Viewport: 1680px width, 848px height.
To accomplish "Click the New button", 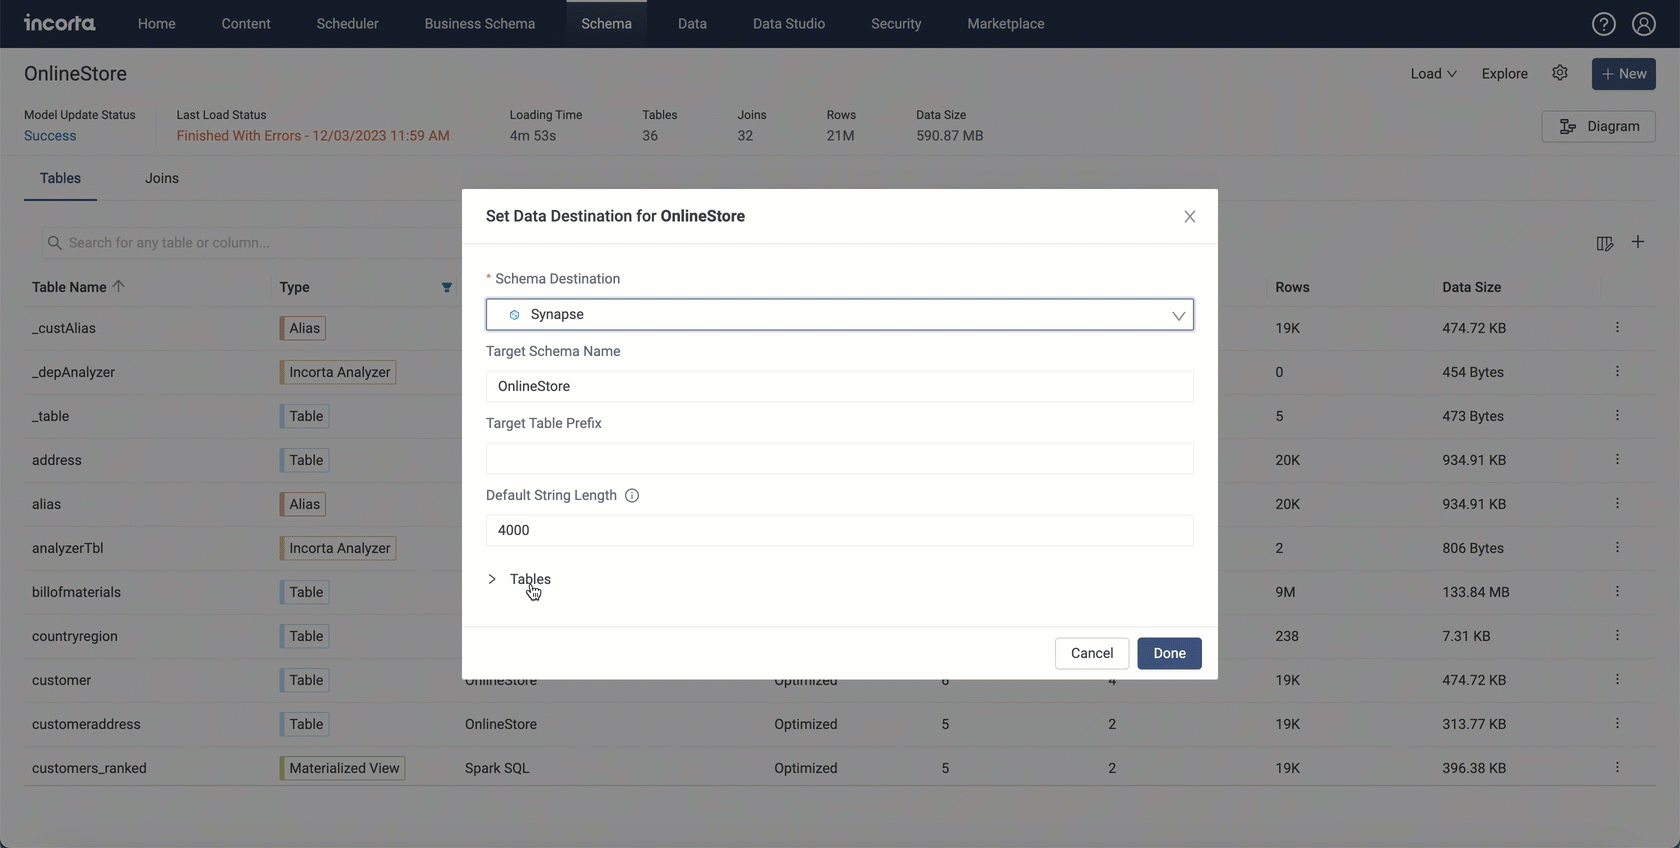I will pos(1624,74).
